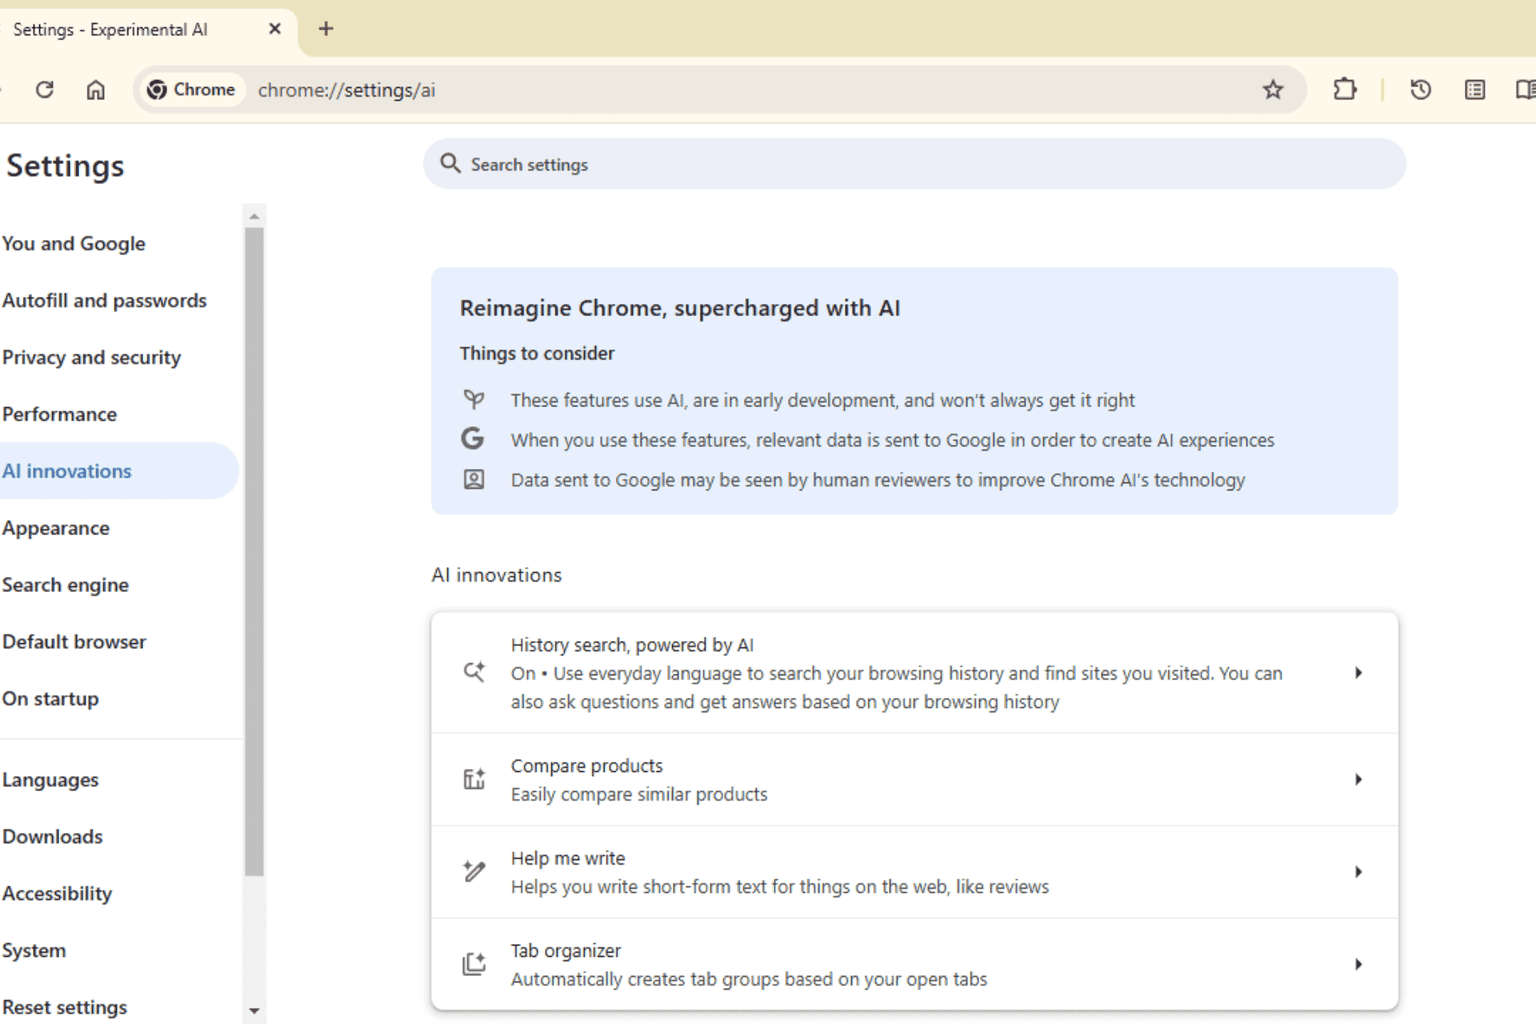Click the Search settings input field
Image resolution: width=1536 pixels, height=1024 pixels.
point(914,164)
